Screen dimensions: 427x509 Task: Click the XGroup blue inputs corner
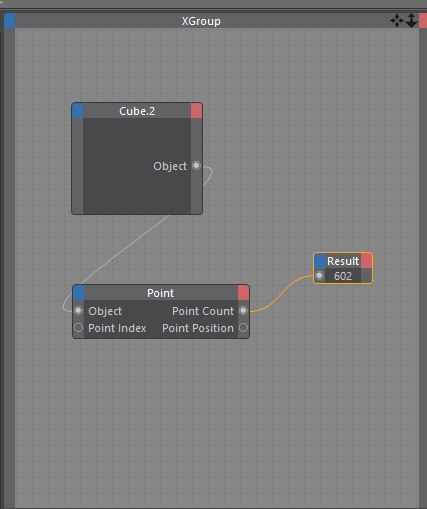(x=10, y=21)
